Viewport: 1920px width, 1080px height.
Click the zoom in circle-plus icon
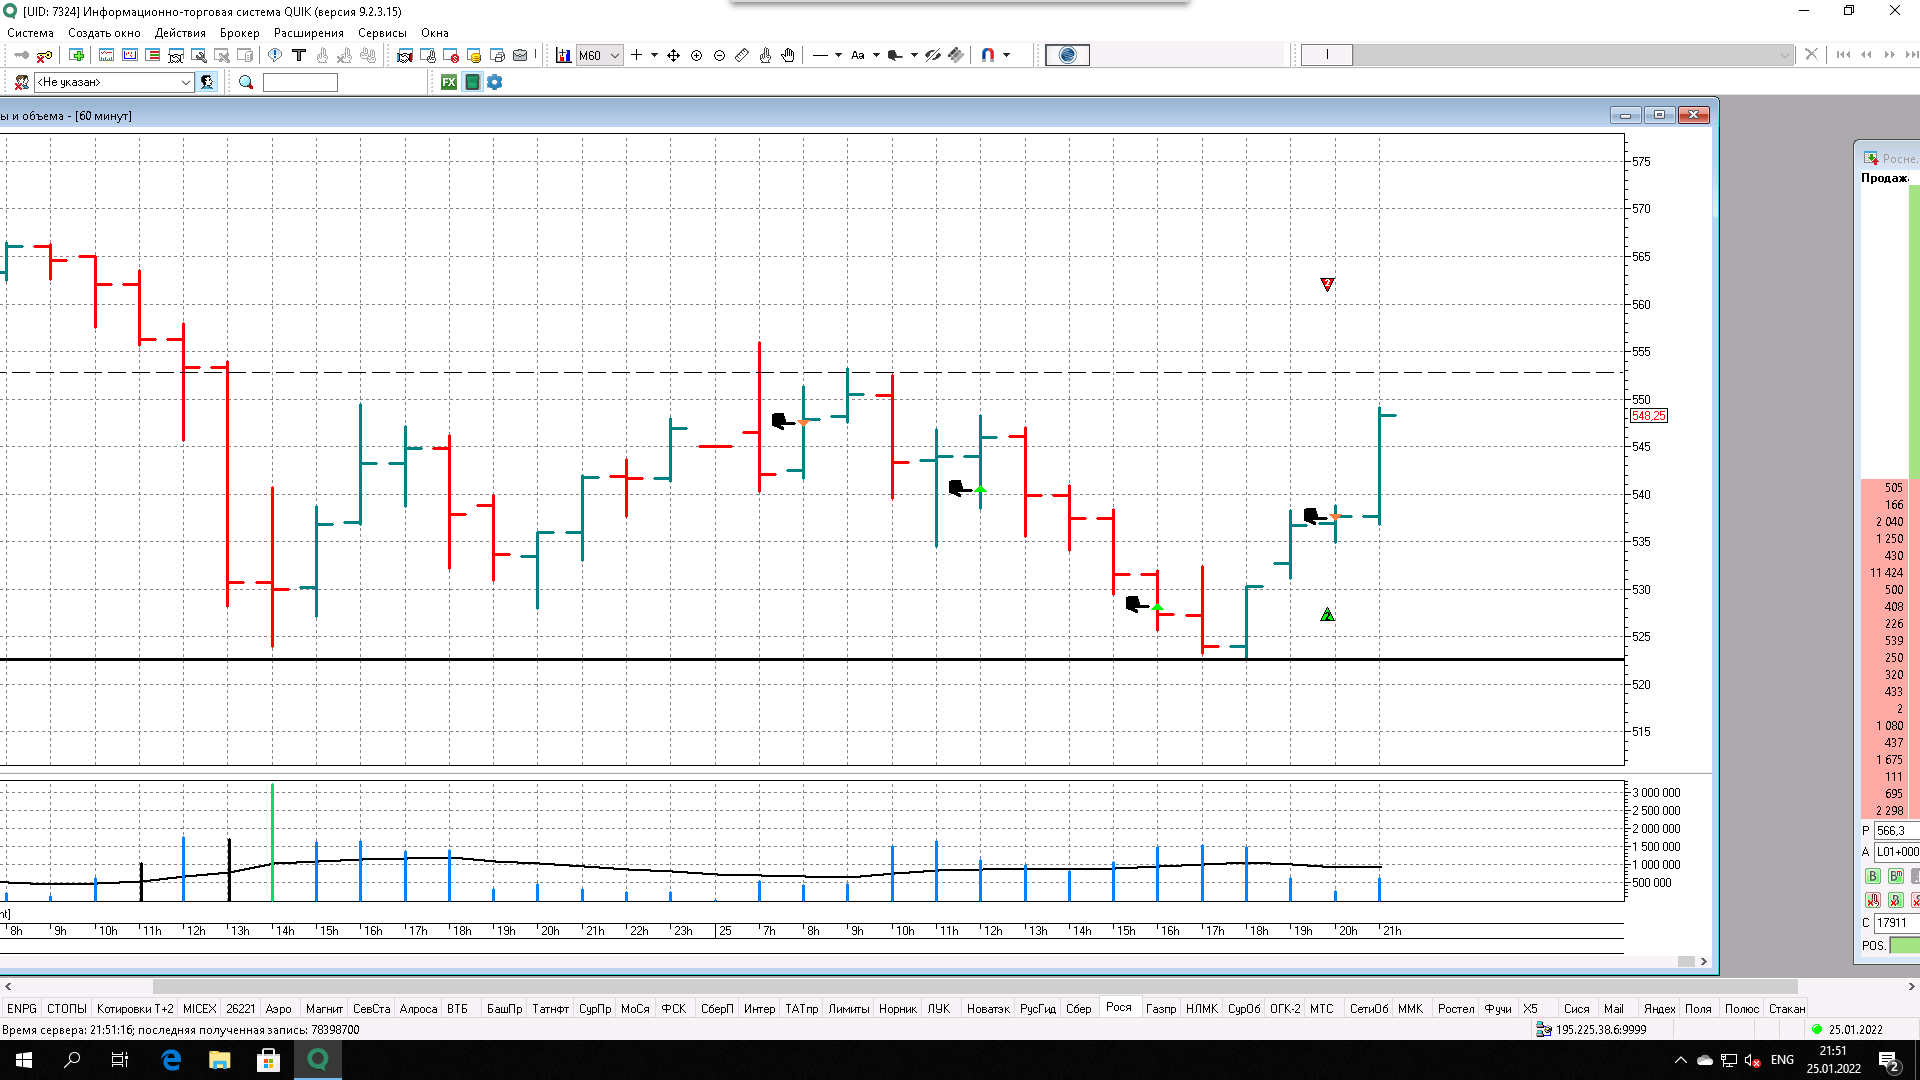point(697,56)
